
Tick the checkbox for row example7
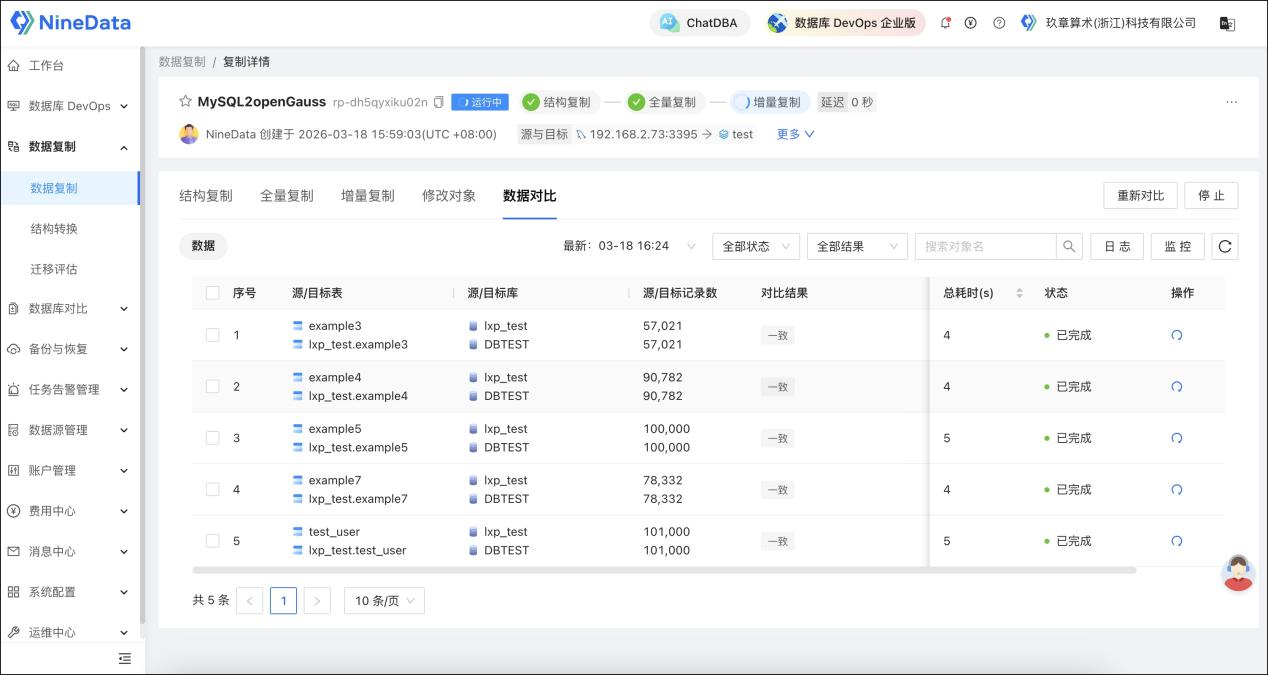(212, 489)
